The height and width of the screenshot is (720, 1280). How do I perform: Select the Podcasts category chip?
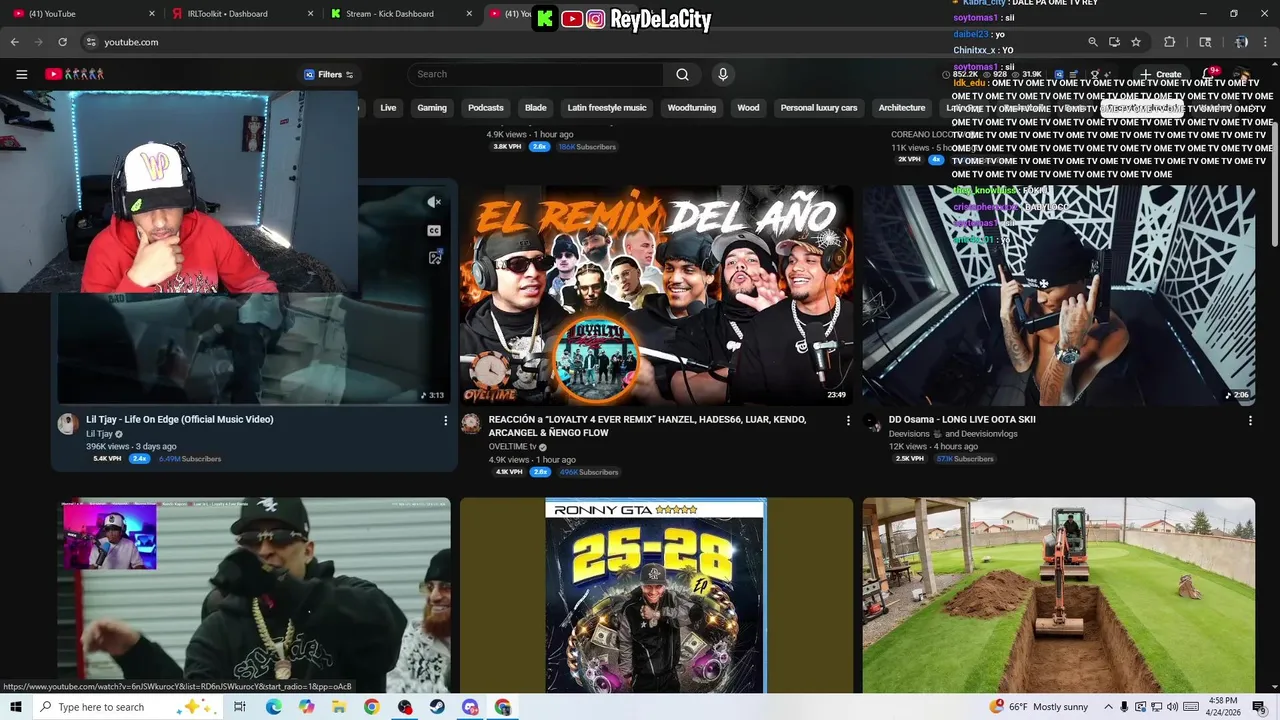tap(486, 108)
